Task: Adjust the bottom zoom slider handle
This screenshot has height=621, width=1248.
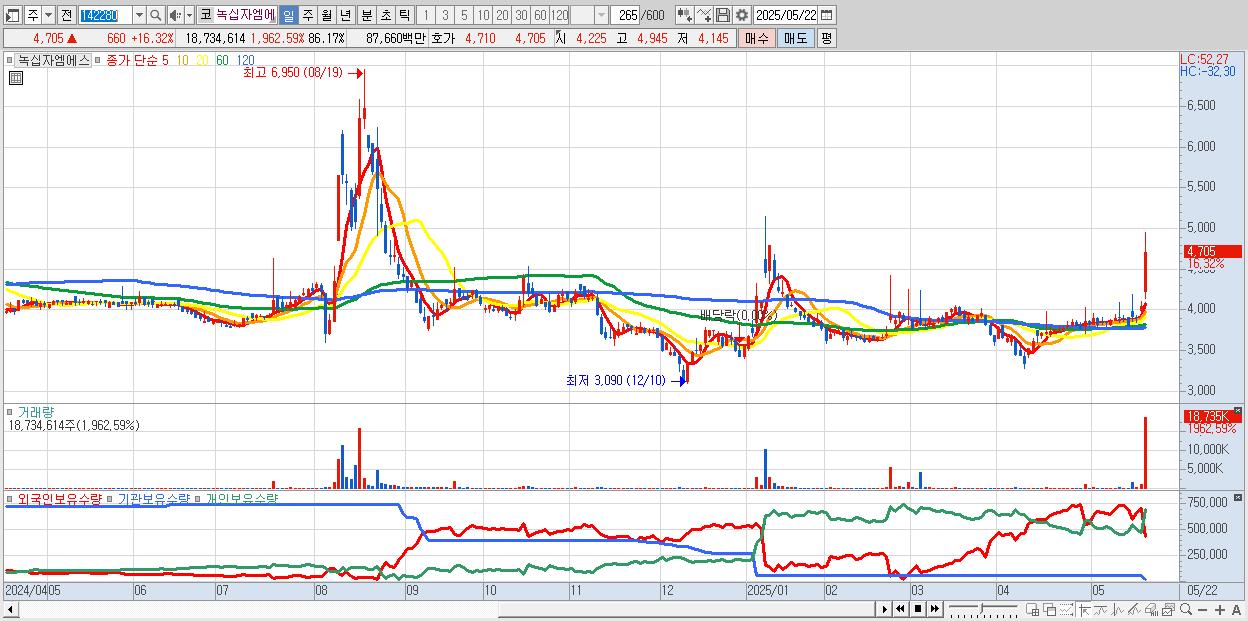Action: click(984, 608)
